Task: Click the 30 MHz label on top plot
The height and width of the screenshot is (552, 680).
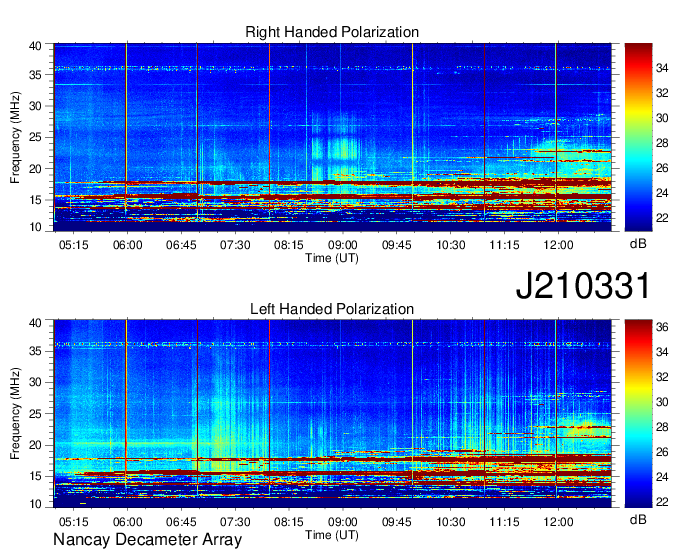Action: click(35, 106)
